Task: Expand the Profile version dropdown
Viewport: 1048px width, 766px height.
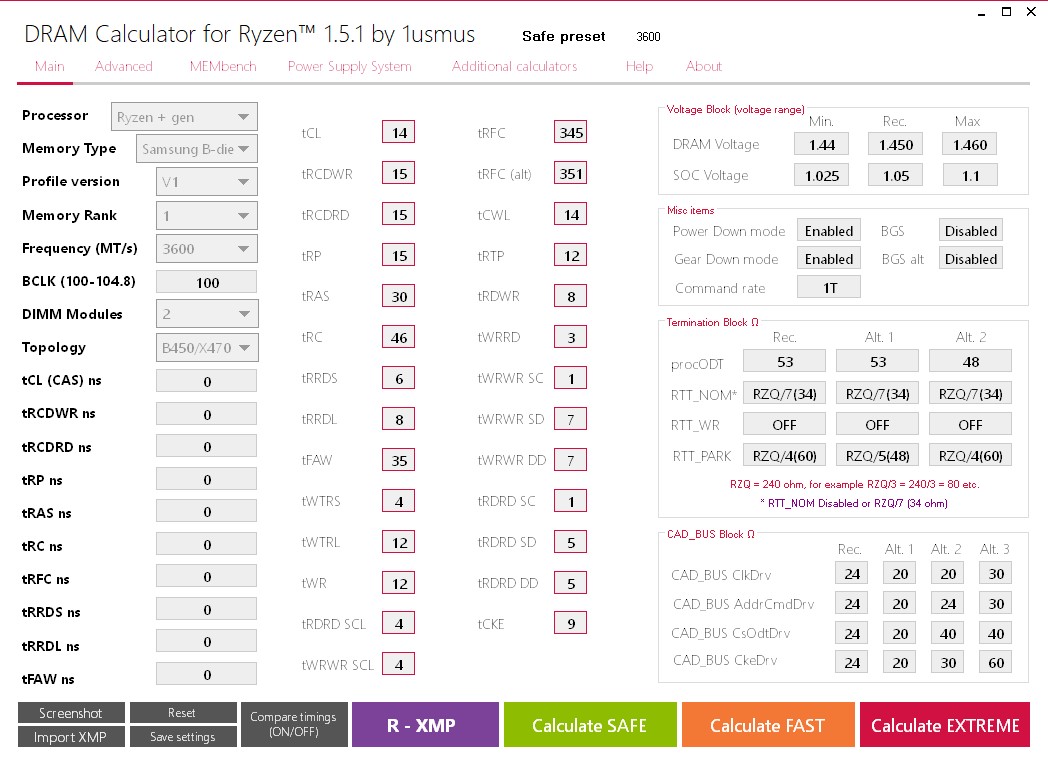Action: tap(207, 182)
